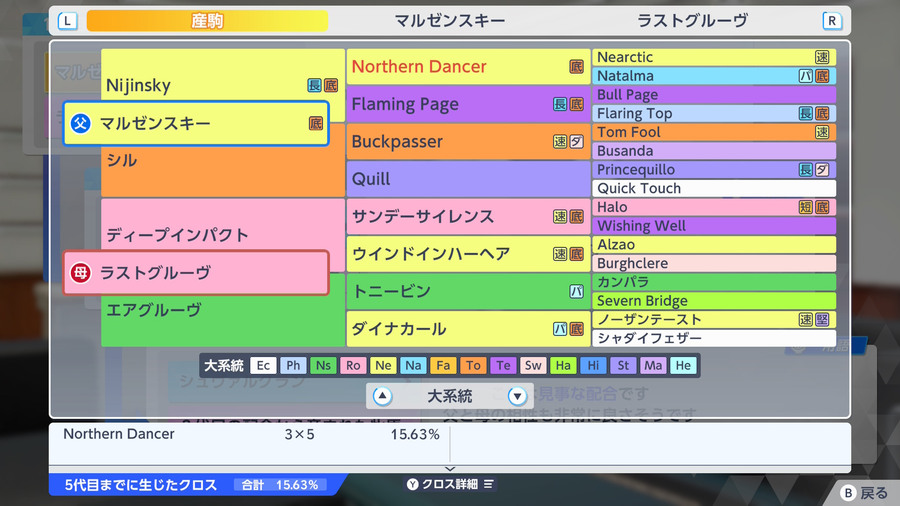Select トニービン pedigree cell

468,291
